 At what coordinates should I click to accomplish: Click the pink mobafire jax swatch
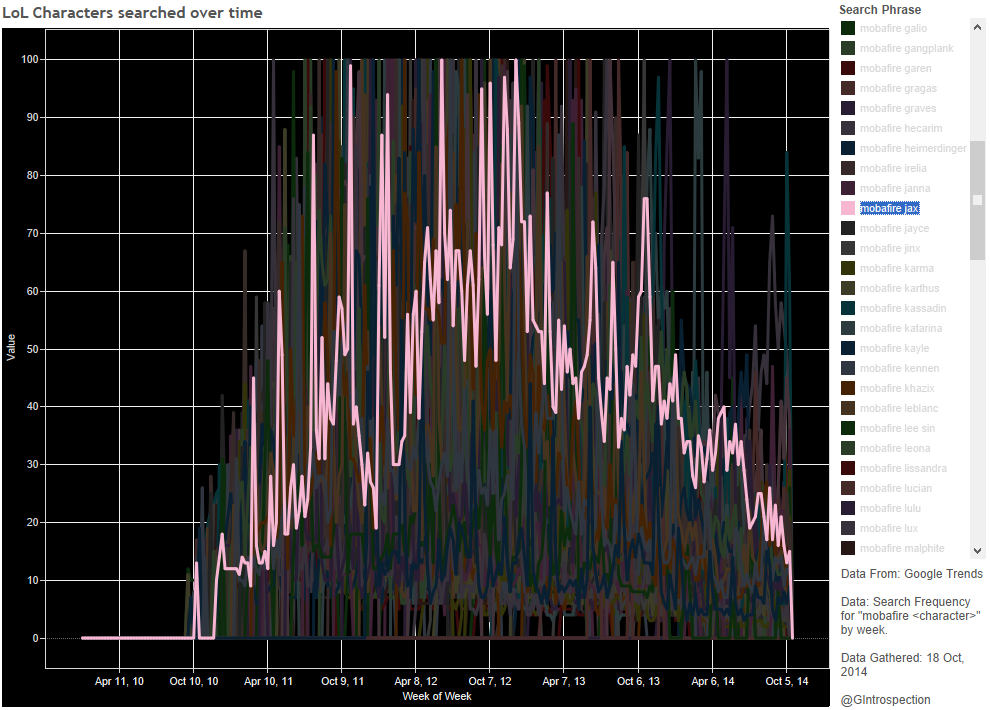pos(848,208)
